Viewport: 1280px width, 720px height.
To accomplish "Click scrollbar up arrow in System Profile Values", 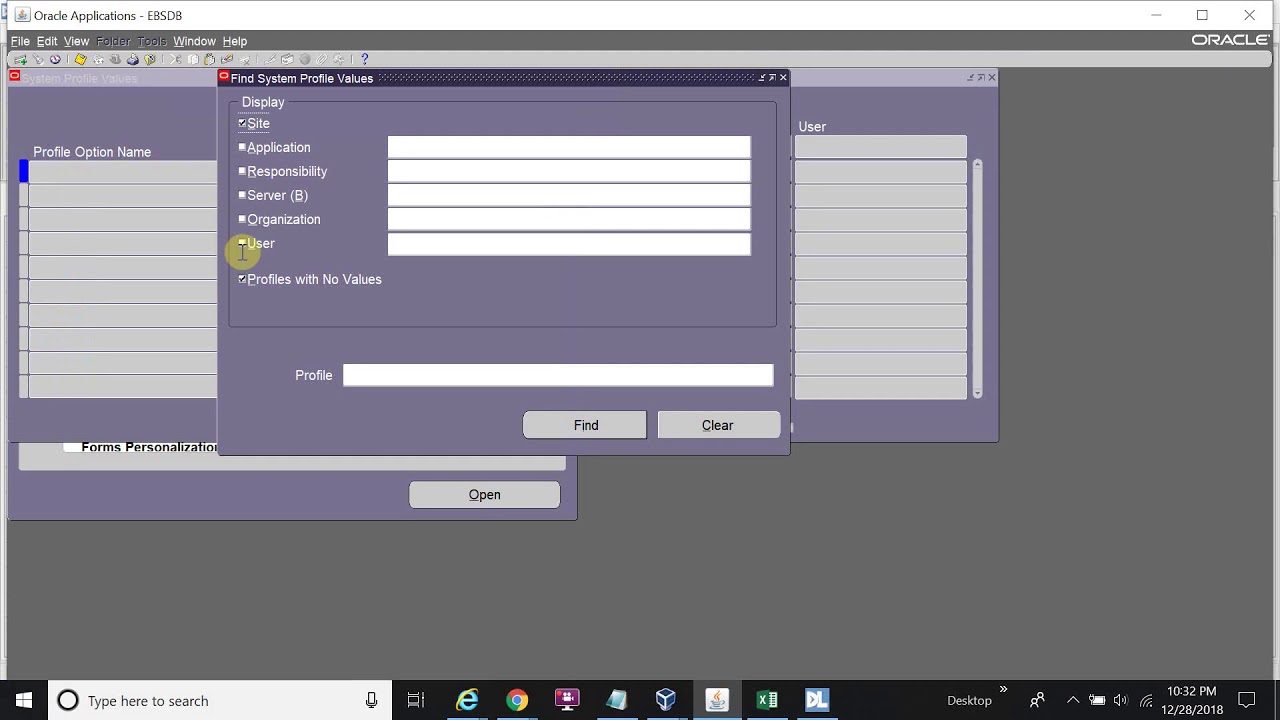I will click(x=977, y=164).
